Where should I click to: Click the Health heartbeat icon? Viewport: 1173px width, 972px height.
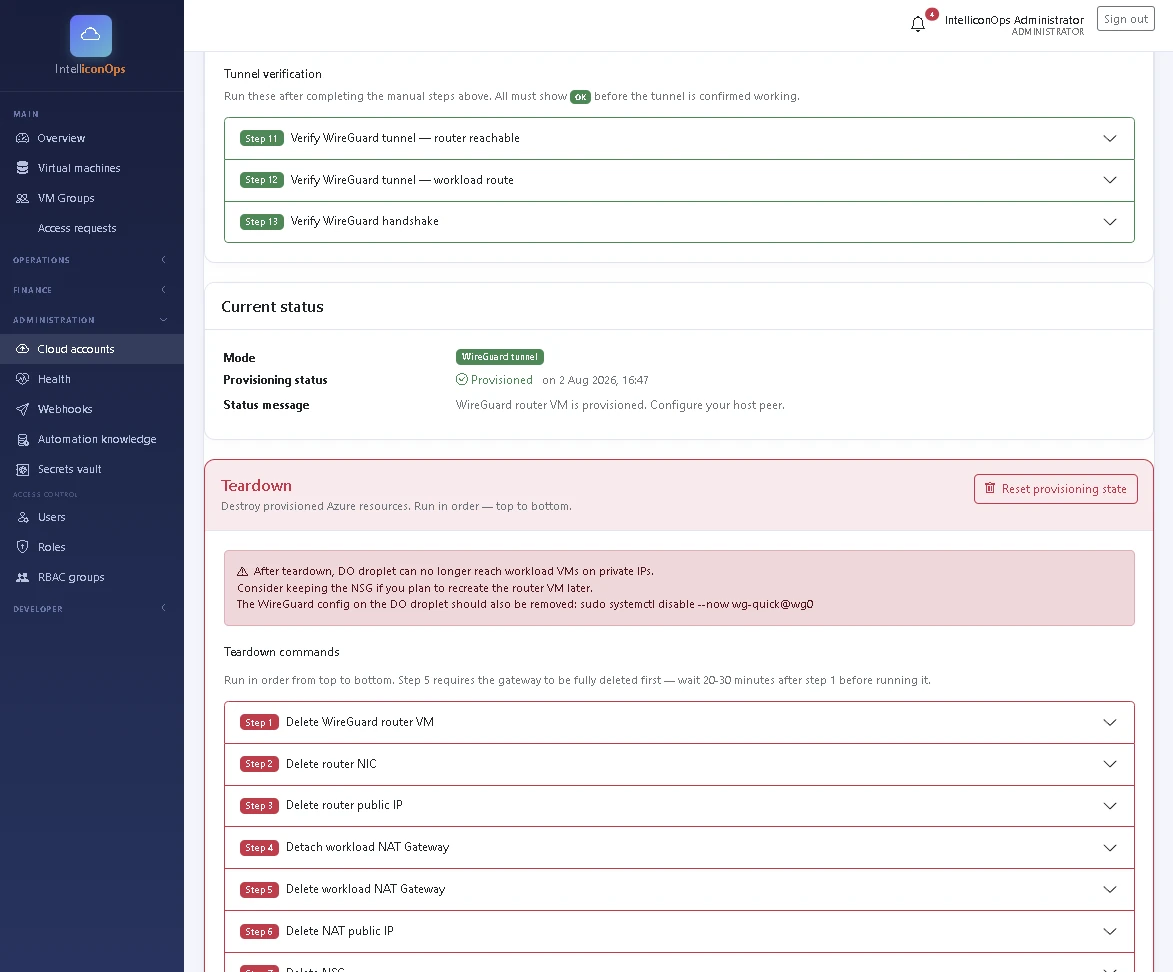click(x=22, y=379)
